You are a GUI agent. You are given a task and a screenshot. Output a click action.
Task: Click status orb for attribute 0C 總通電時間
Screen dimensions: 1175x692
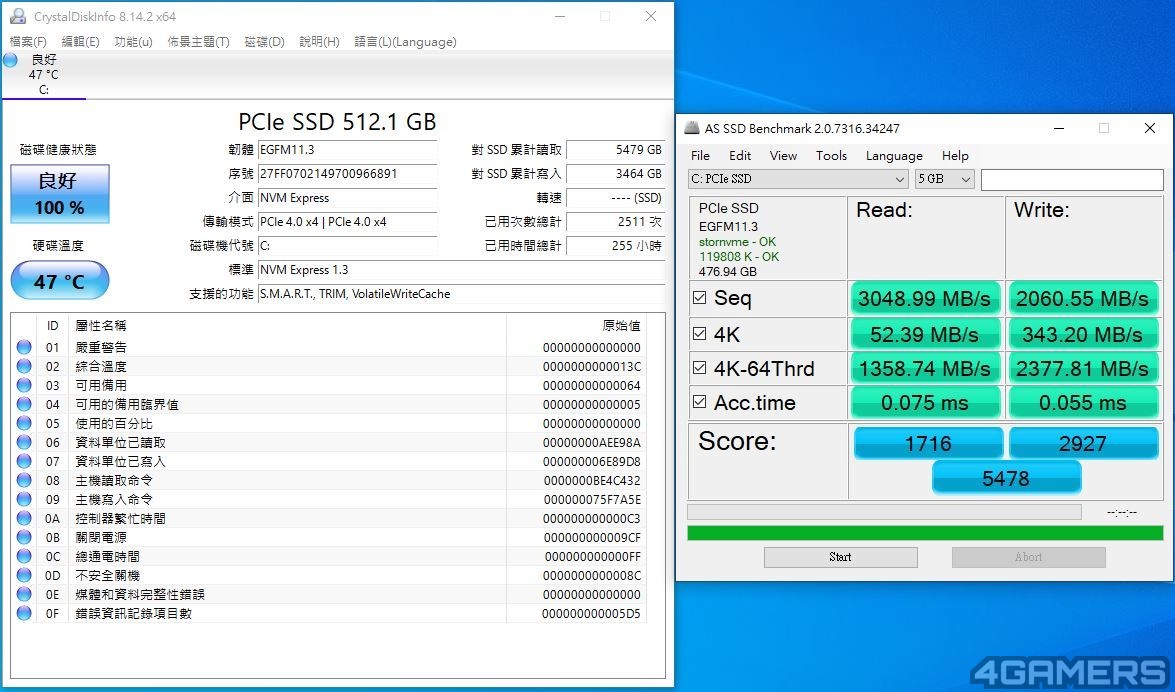pyautogui.click(x=24, y=556)
